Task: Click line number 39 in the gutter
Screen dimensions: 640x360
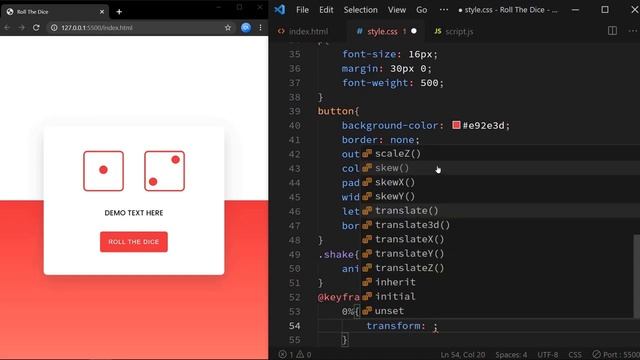Action: (x=295, y=111)
